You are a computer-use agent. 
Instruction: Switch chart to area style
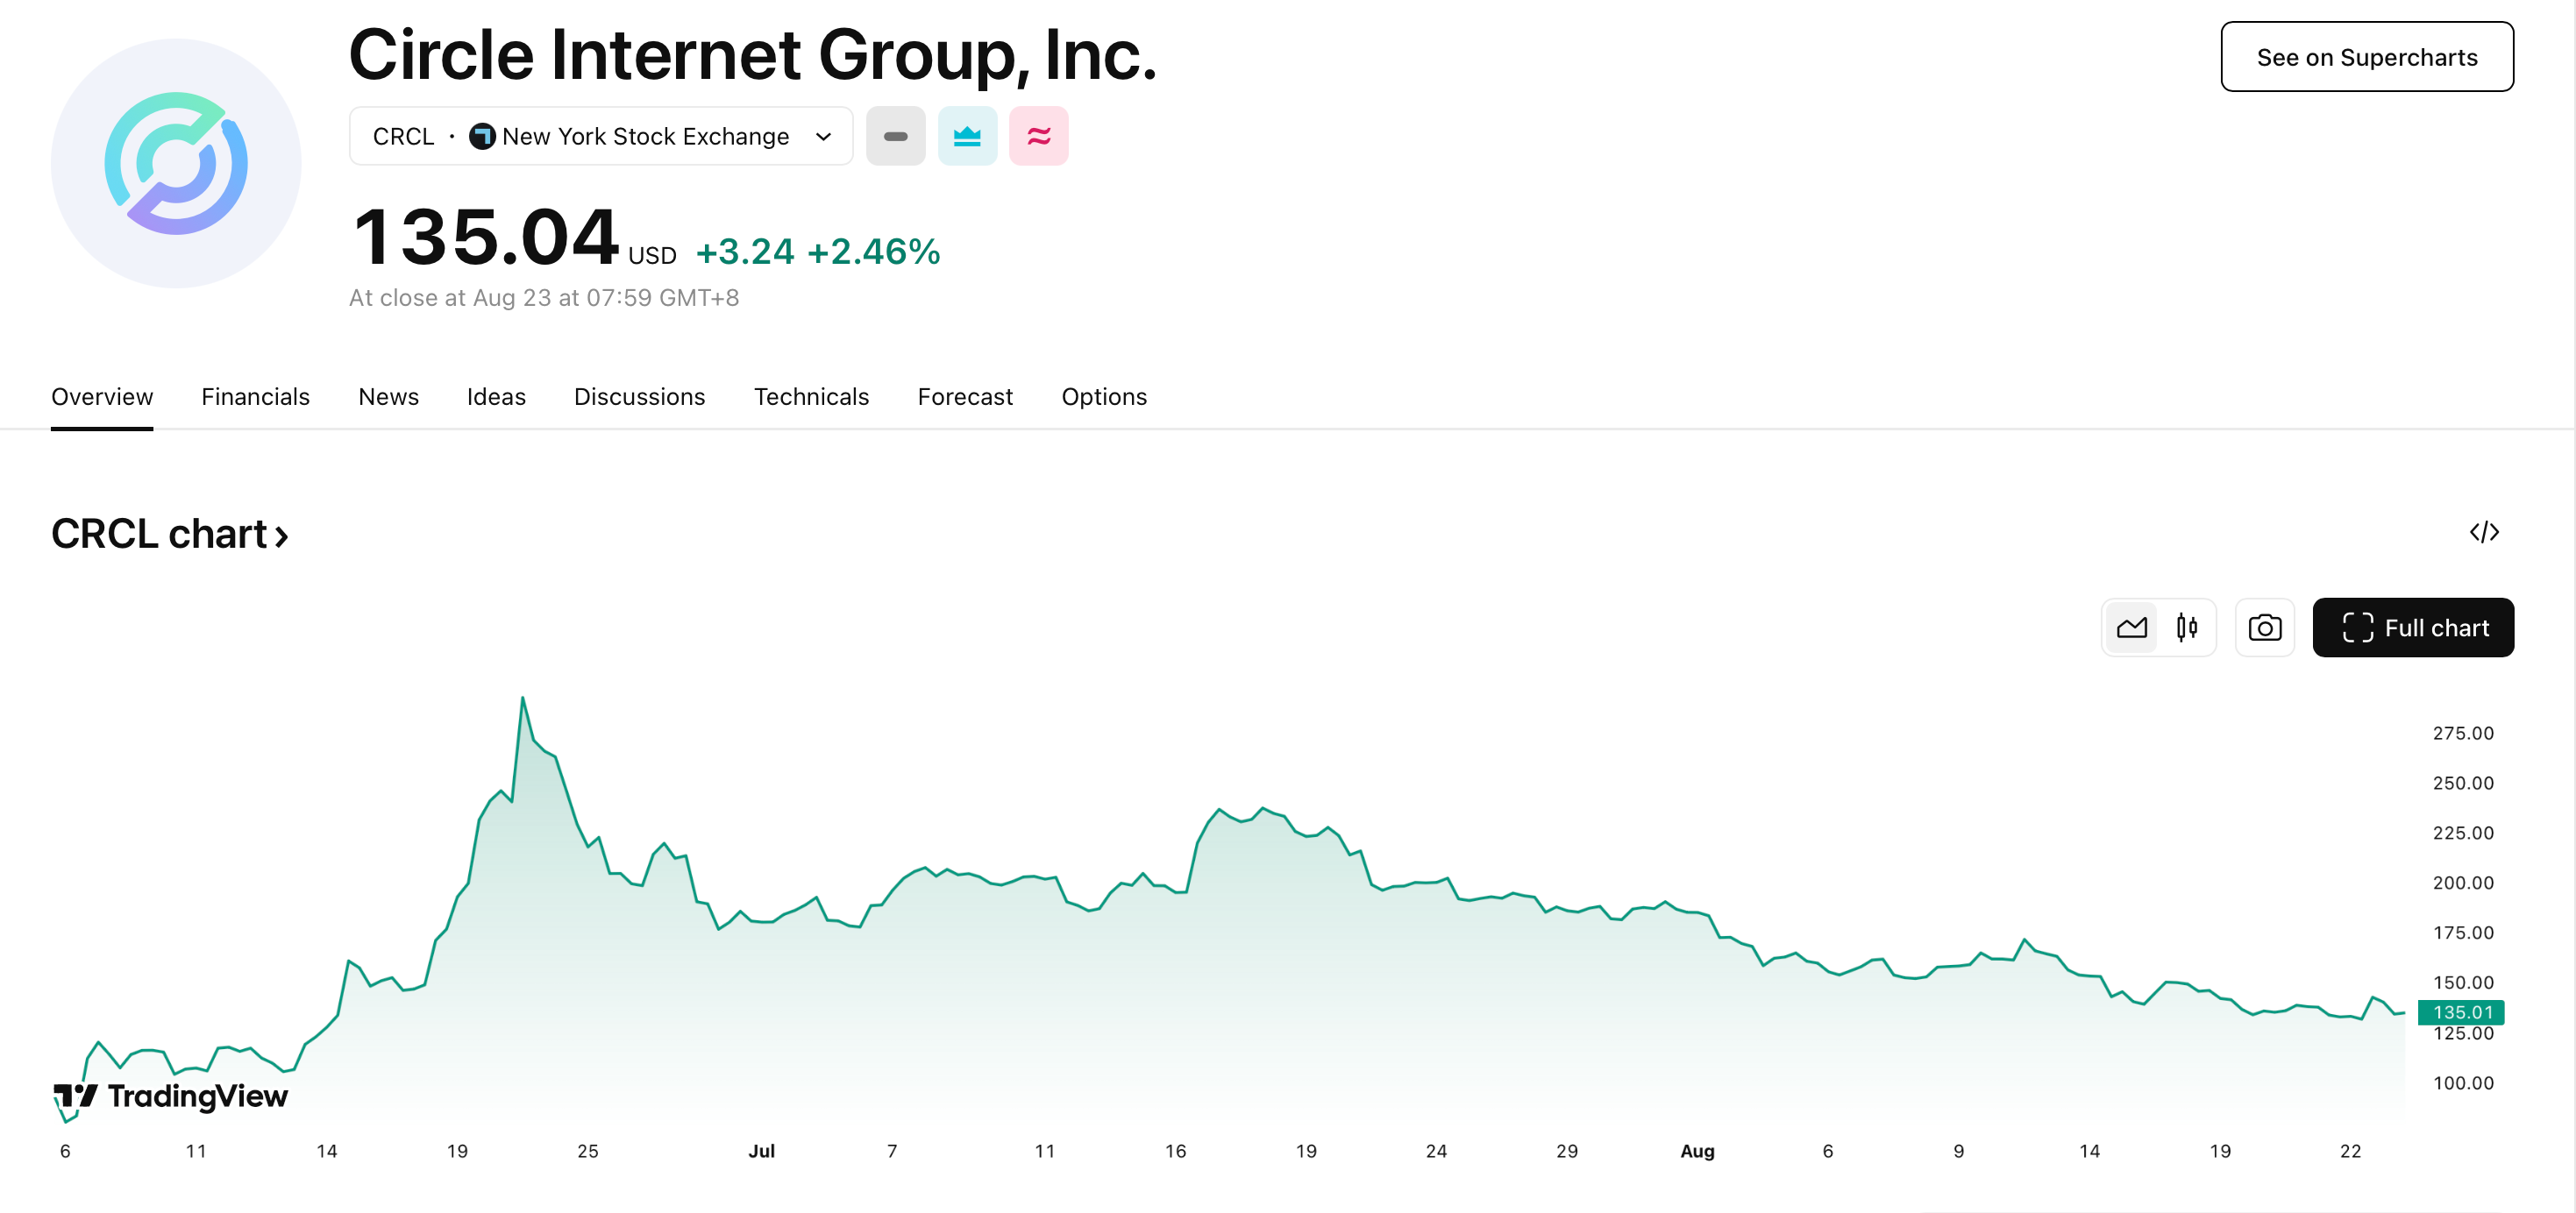[x=2131, y=628]
